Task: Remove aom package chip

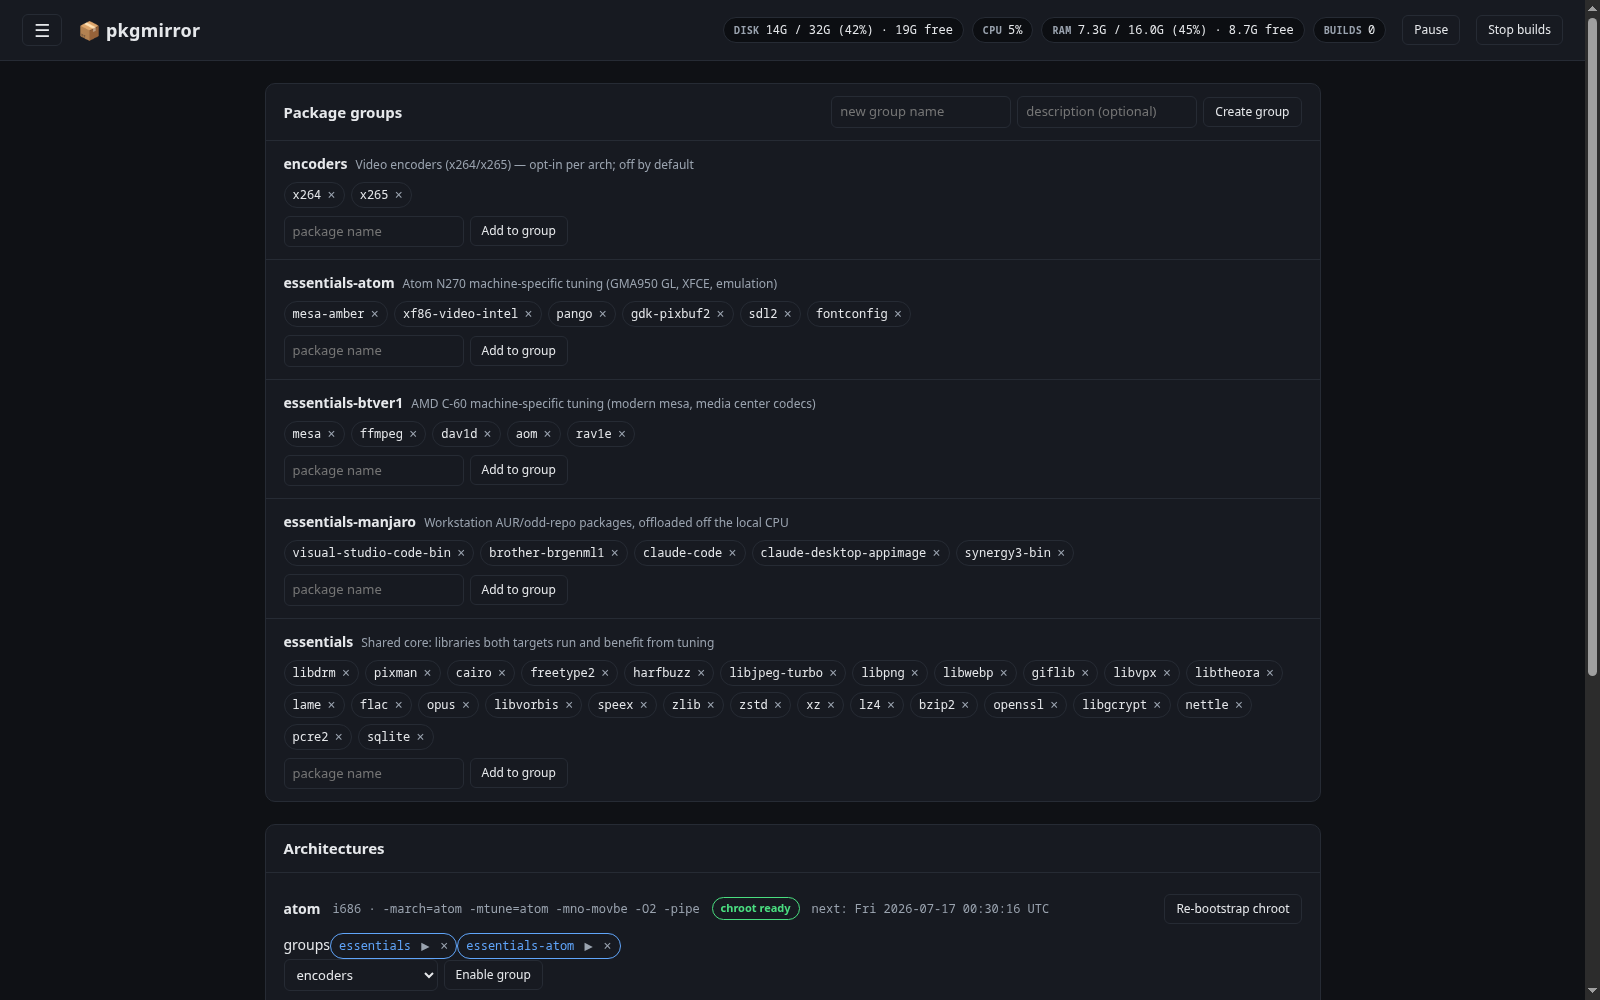Action: coord(547,434)
